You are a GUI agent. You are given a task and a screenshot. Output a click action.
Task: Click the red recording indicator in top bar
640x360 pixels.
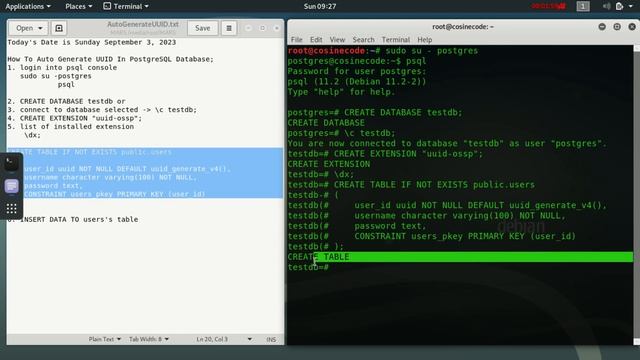pos(548,6)
